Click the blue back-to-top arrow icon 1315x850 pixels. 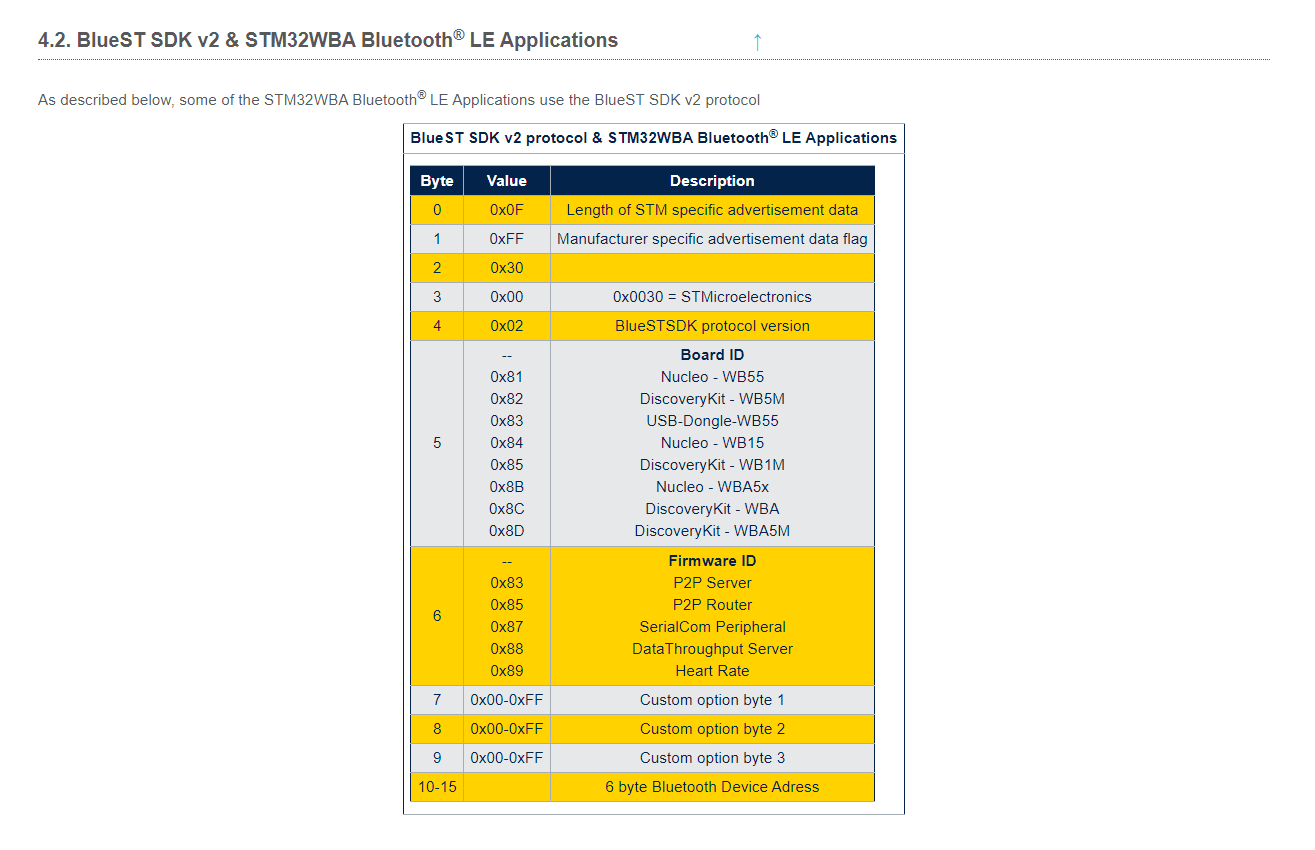(x=757, y=42)
